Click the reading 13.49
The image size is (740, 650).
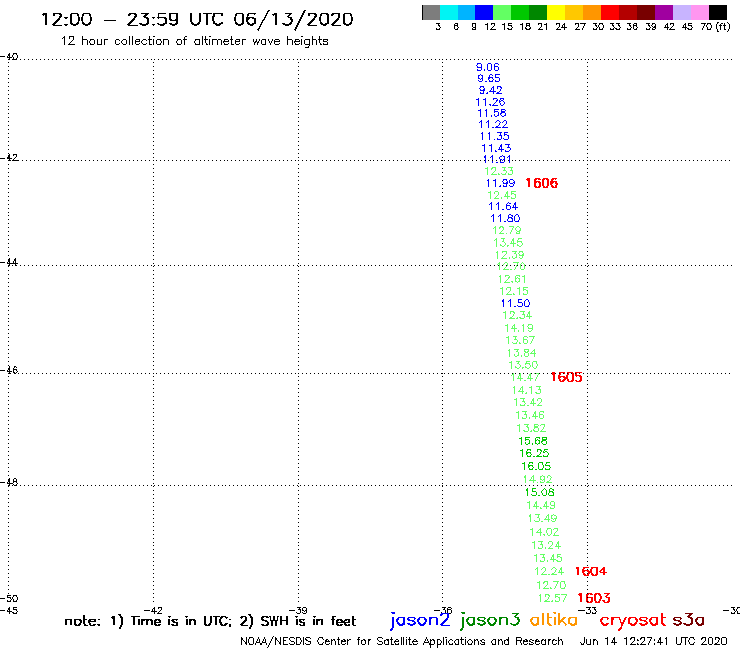click(x=542, y=518)
